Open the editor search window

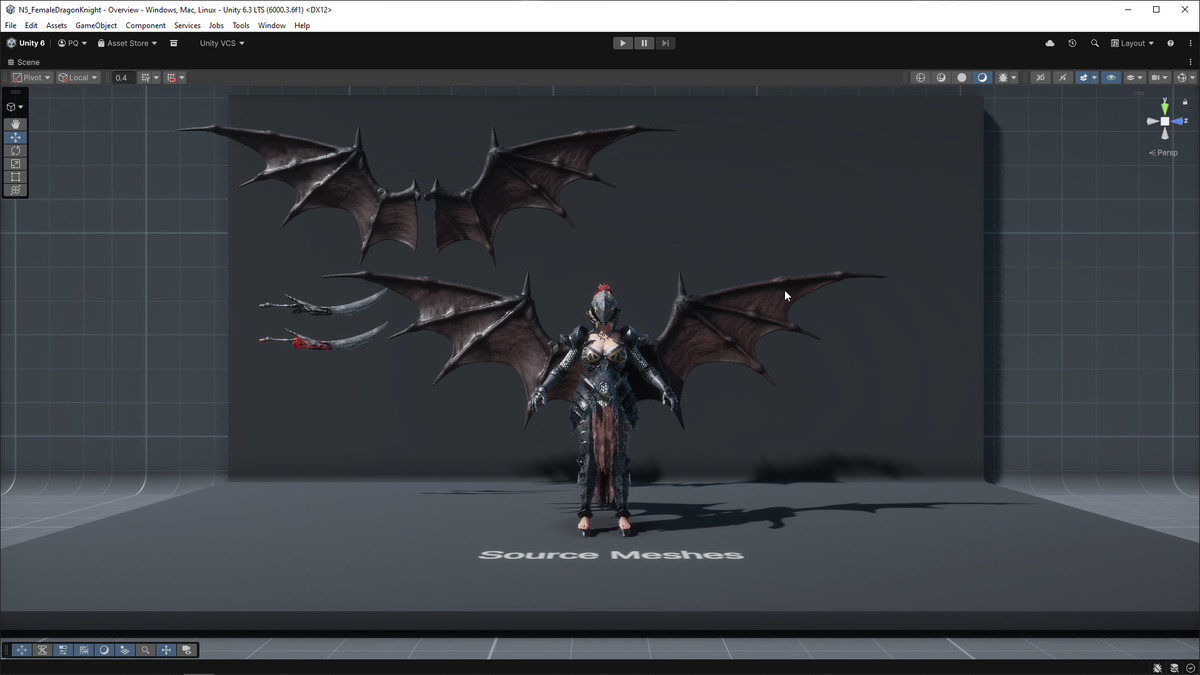point(1094,43)
